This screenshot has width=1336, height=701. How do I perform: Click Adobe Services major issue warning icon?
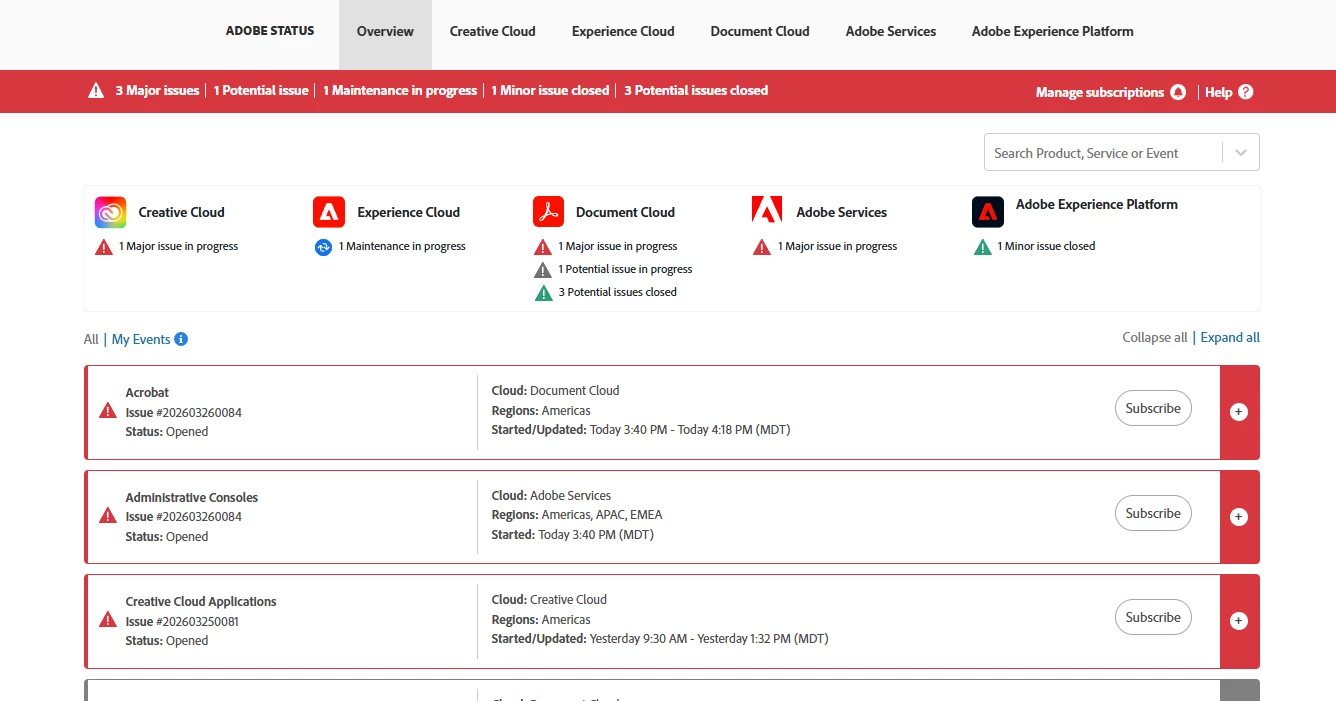762,247
